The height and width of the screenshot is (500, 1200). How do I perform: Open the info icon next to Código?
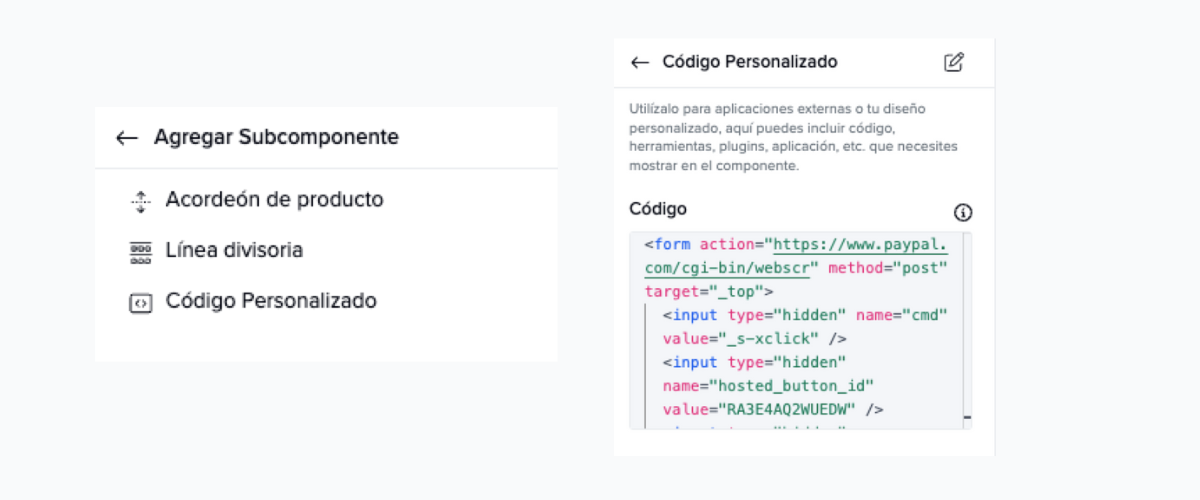click(x=963, y=212)
